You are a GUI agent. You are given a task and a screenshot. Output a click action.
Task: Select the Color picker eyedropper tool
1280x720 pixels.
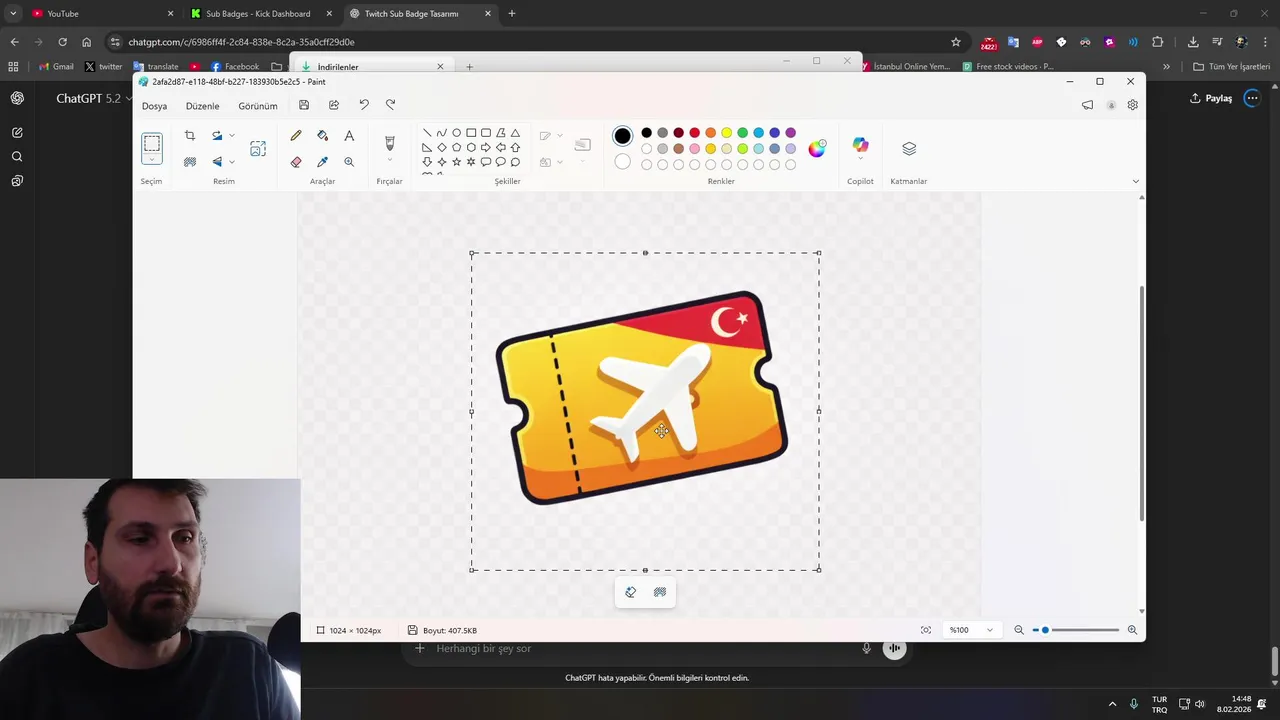[x=322, y=161]
